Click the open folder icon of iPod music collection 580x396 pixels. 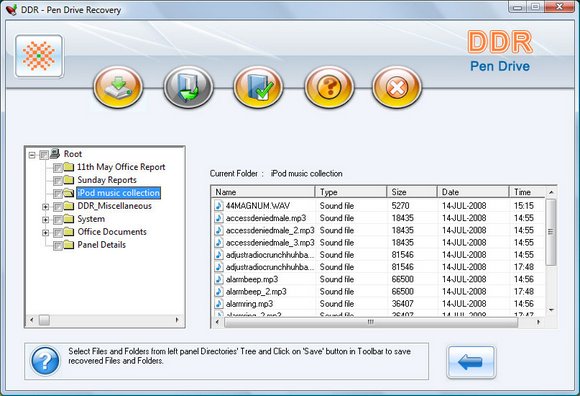point(69,193)
